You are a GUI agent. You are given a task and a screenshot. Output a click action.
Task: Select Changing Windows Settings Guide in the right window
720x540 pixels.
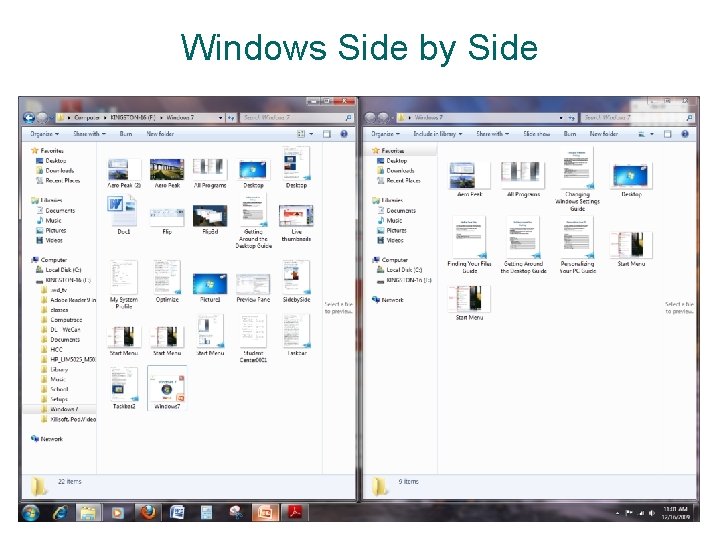[x=577, y=180]
